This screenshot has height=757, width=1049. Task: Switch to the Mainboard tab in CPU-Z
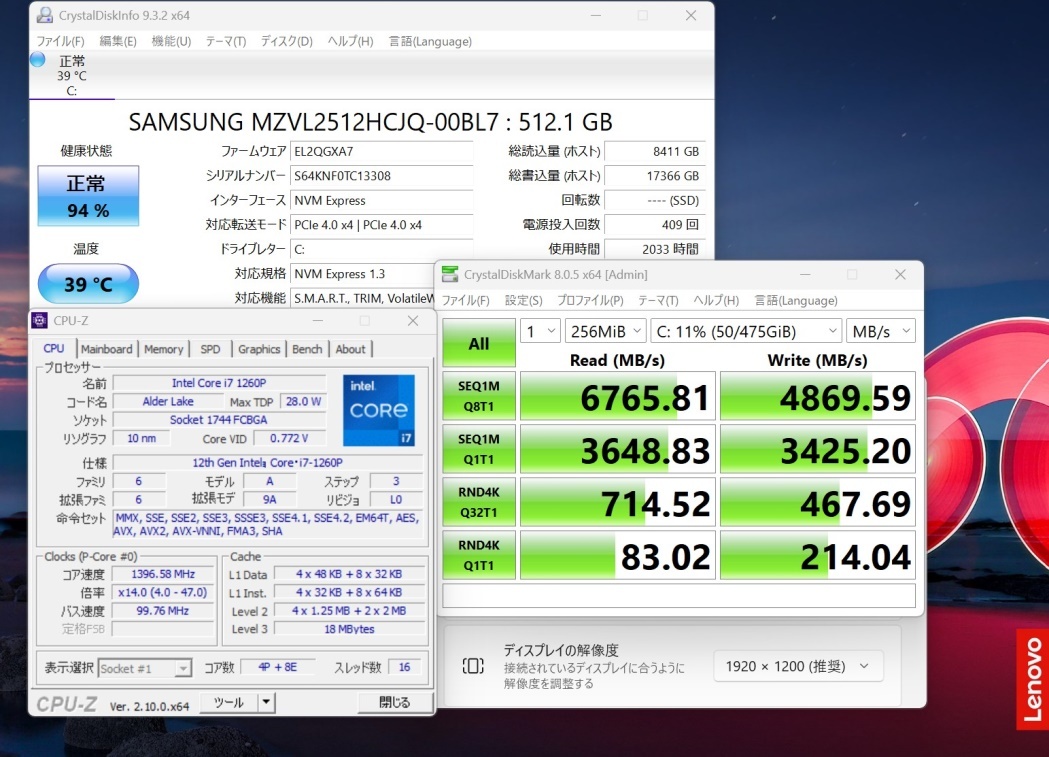[107, 349]
